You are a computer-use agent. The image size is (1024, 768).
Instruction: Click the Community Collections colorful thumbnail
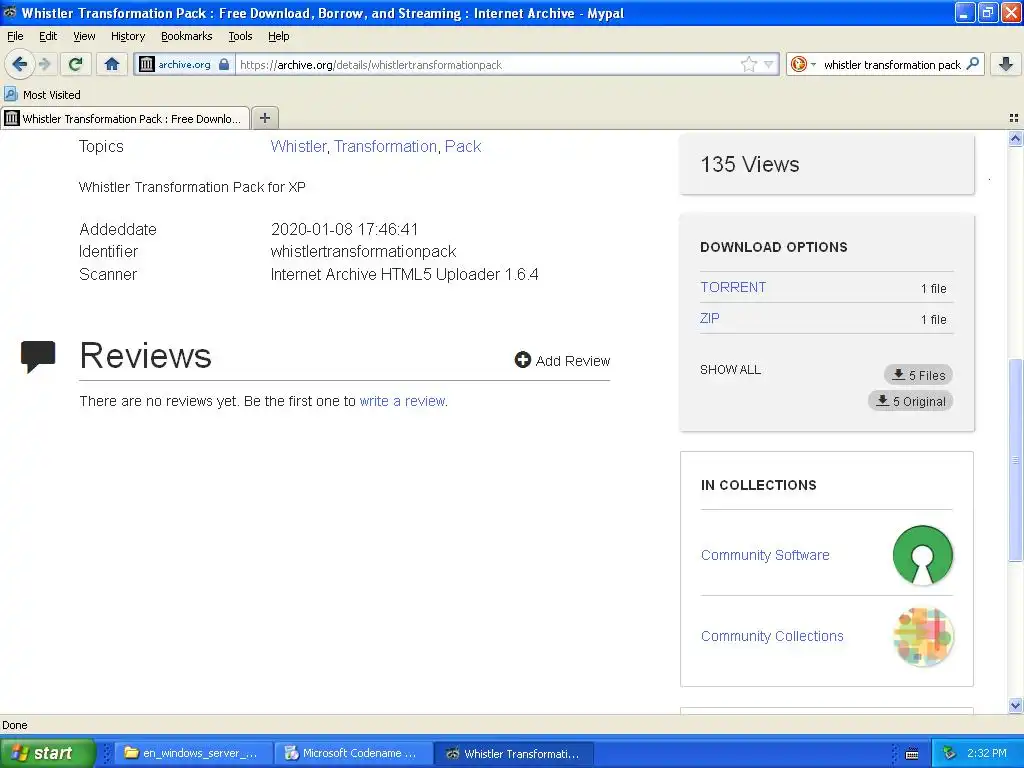tap(923, 637)
